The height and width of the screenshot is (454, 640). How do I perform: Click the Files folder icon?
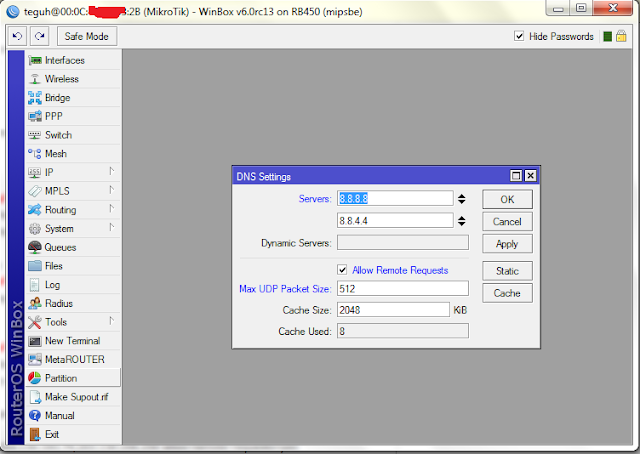(x=35, y=266)
